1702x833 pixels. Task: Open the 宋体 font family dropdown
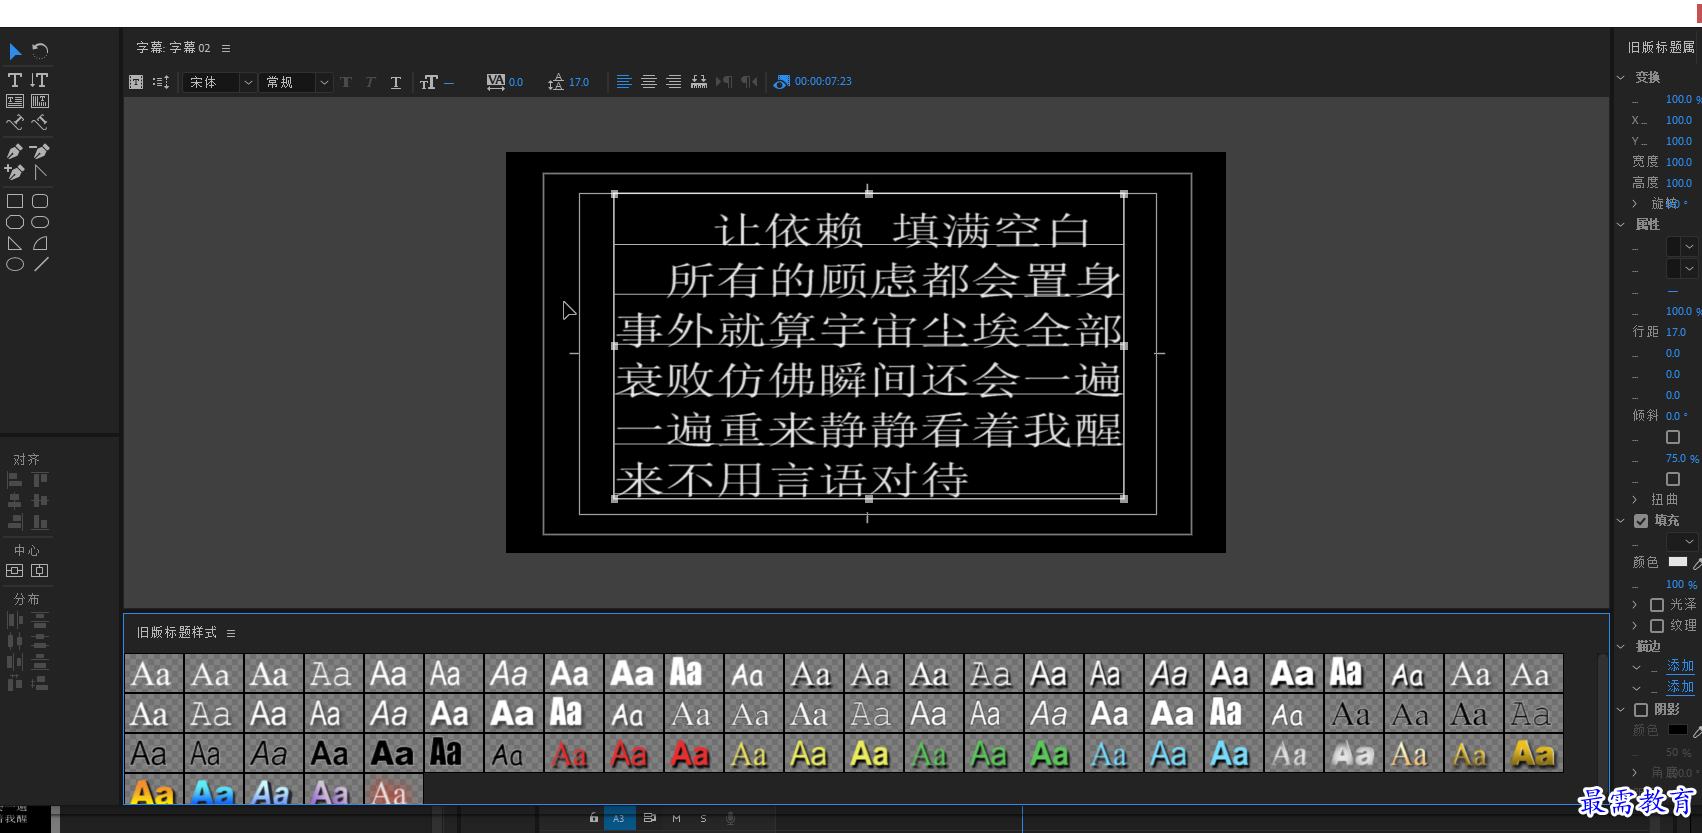pos(220,82)
